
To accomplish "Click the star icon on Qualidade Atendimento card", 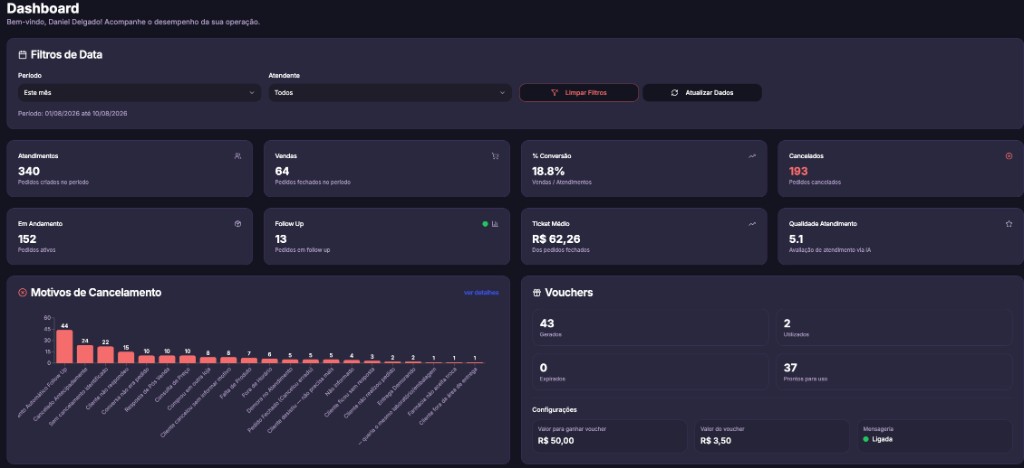I will [x=1009, y=224].
